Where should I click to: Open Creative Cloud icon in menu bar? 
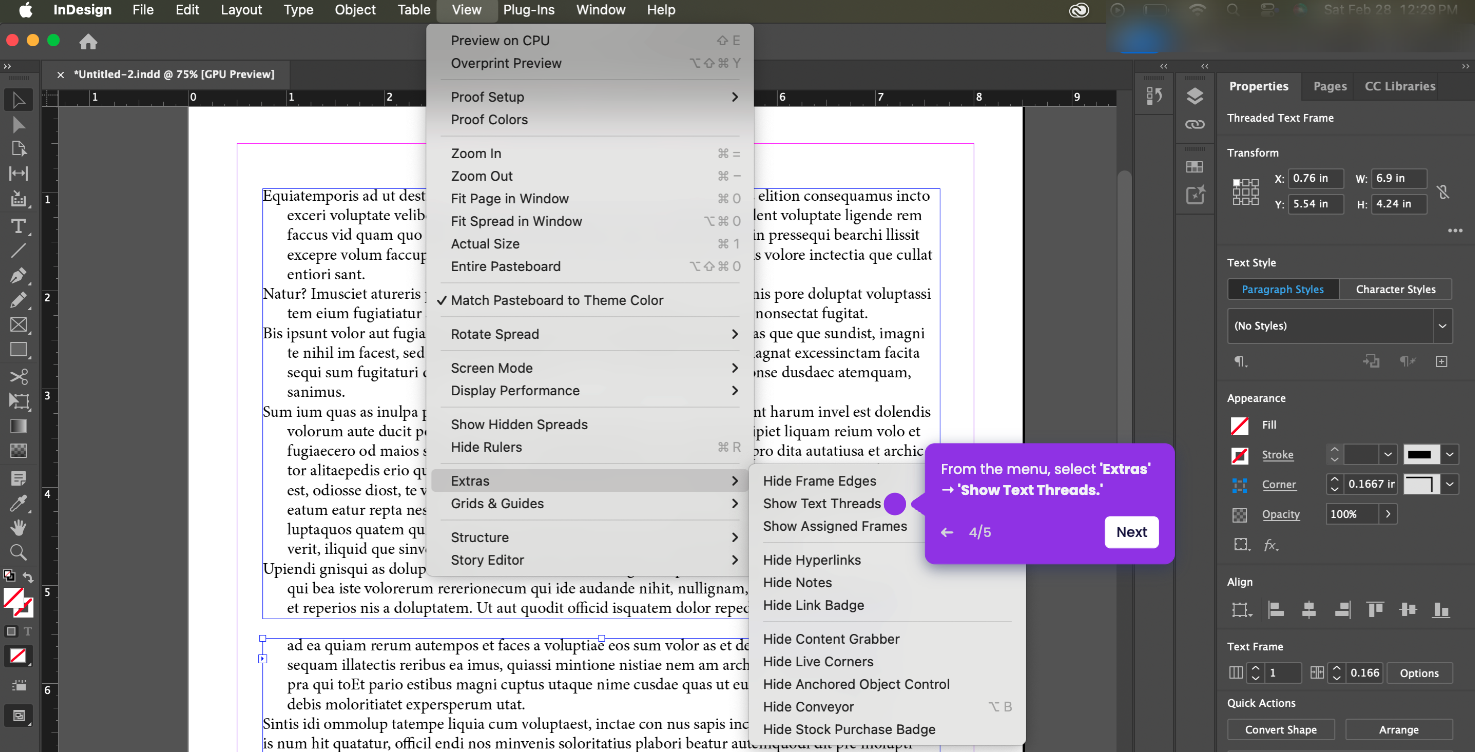pyautogui.click(x=1079, y=10)
